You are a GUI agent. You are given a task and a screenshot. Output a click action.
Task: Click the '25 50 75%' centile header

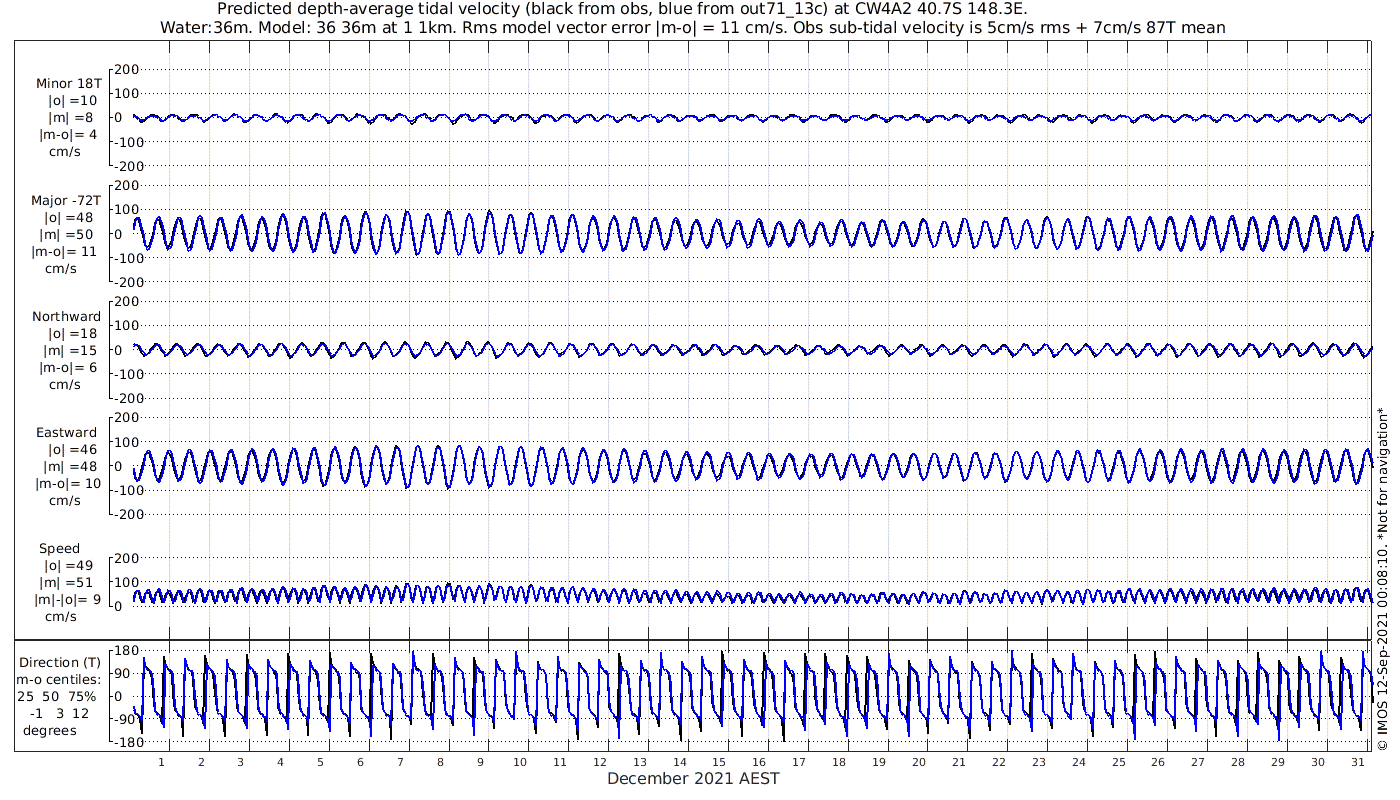(56, 697)
